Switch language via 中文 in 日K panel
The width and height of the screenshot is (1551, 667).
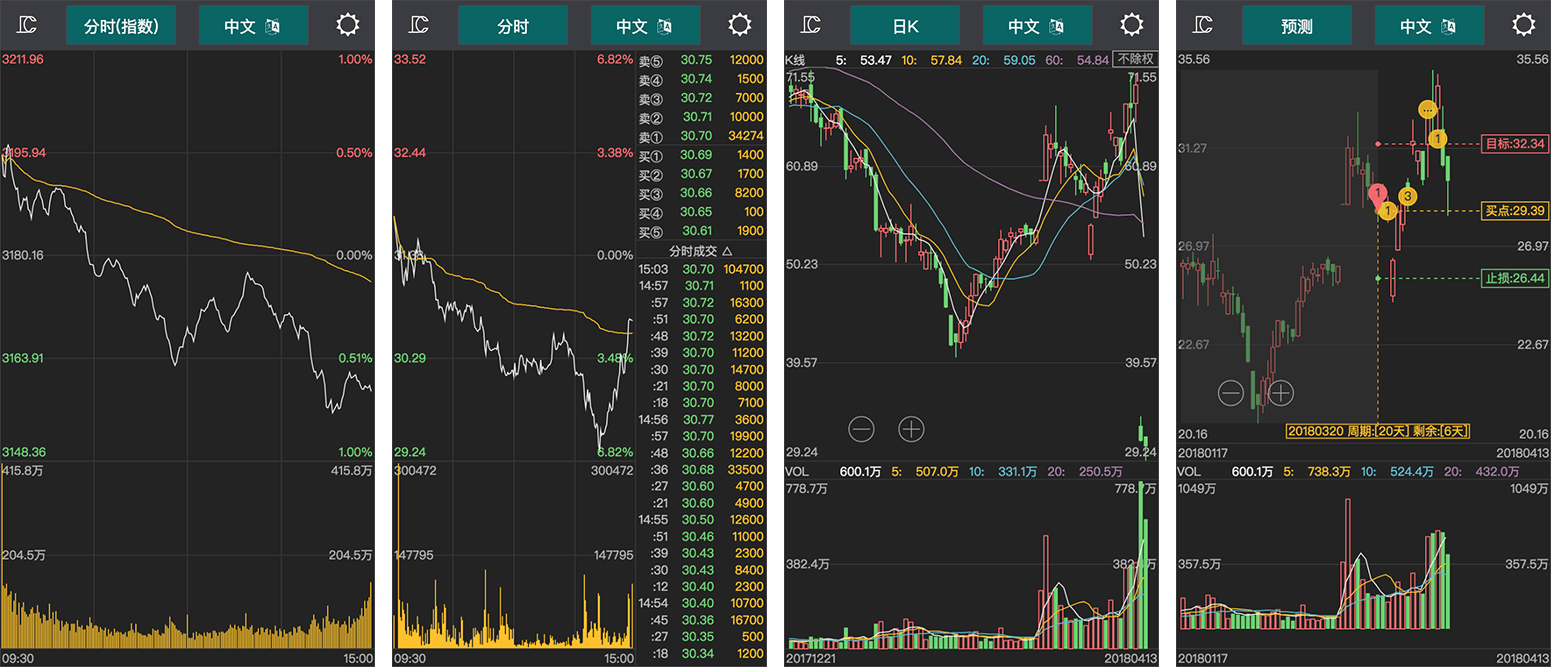(1037, 25)
